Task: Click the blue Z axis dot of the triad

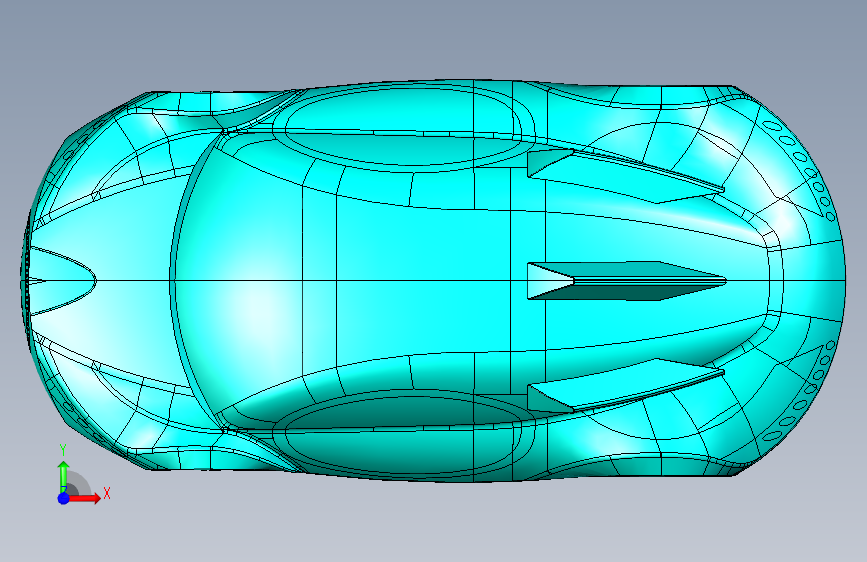Action: (x=64, y=498)
